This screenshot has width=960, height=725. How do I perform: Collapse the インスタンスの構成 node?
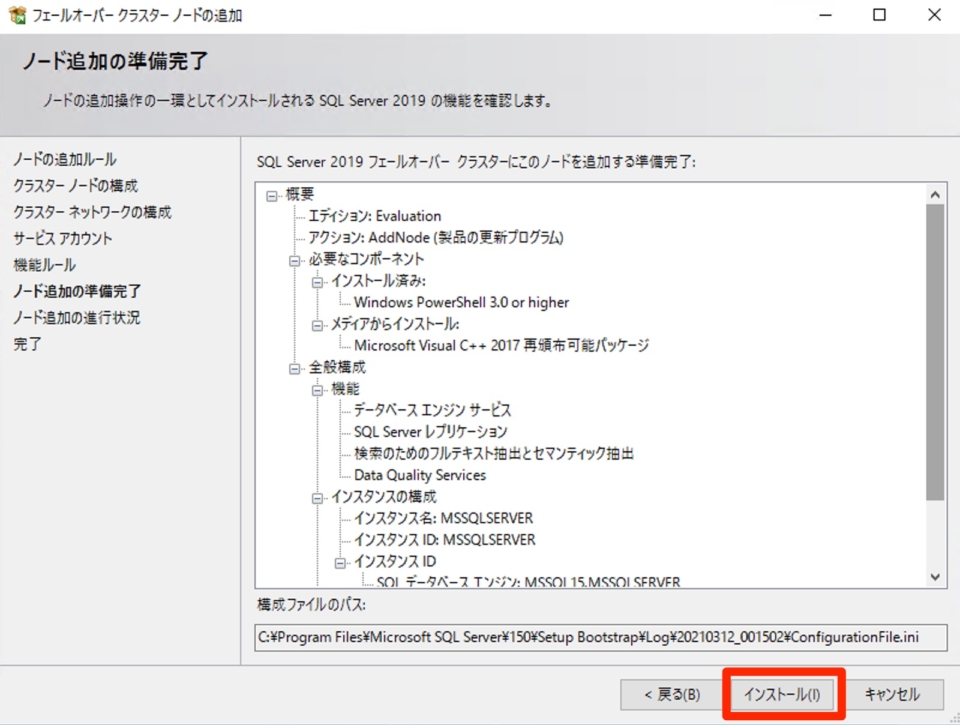[317, 498]
